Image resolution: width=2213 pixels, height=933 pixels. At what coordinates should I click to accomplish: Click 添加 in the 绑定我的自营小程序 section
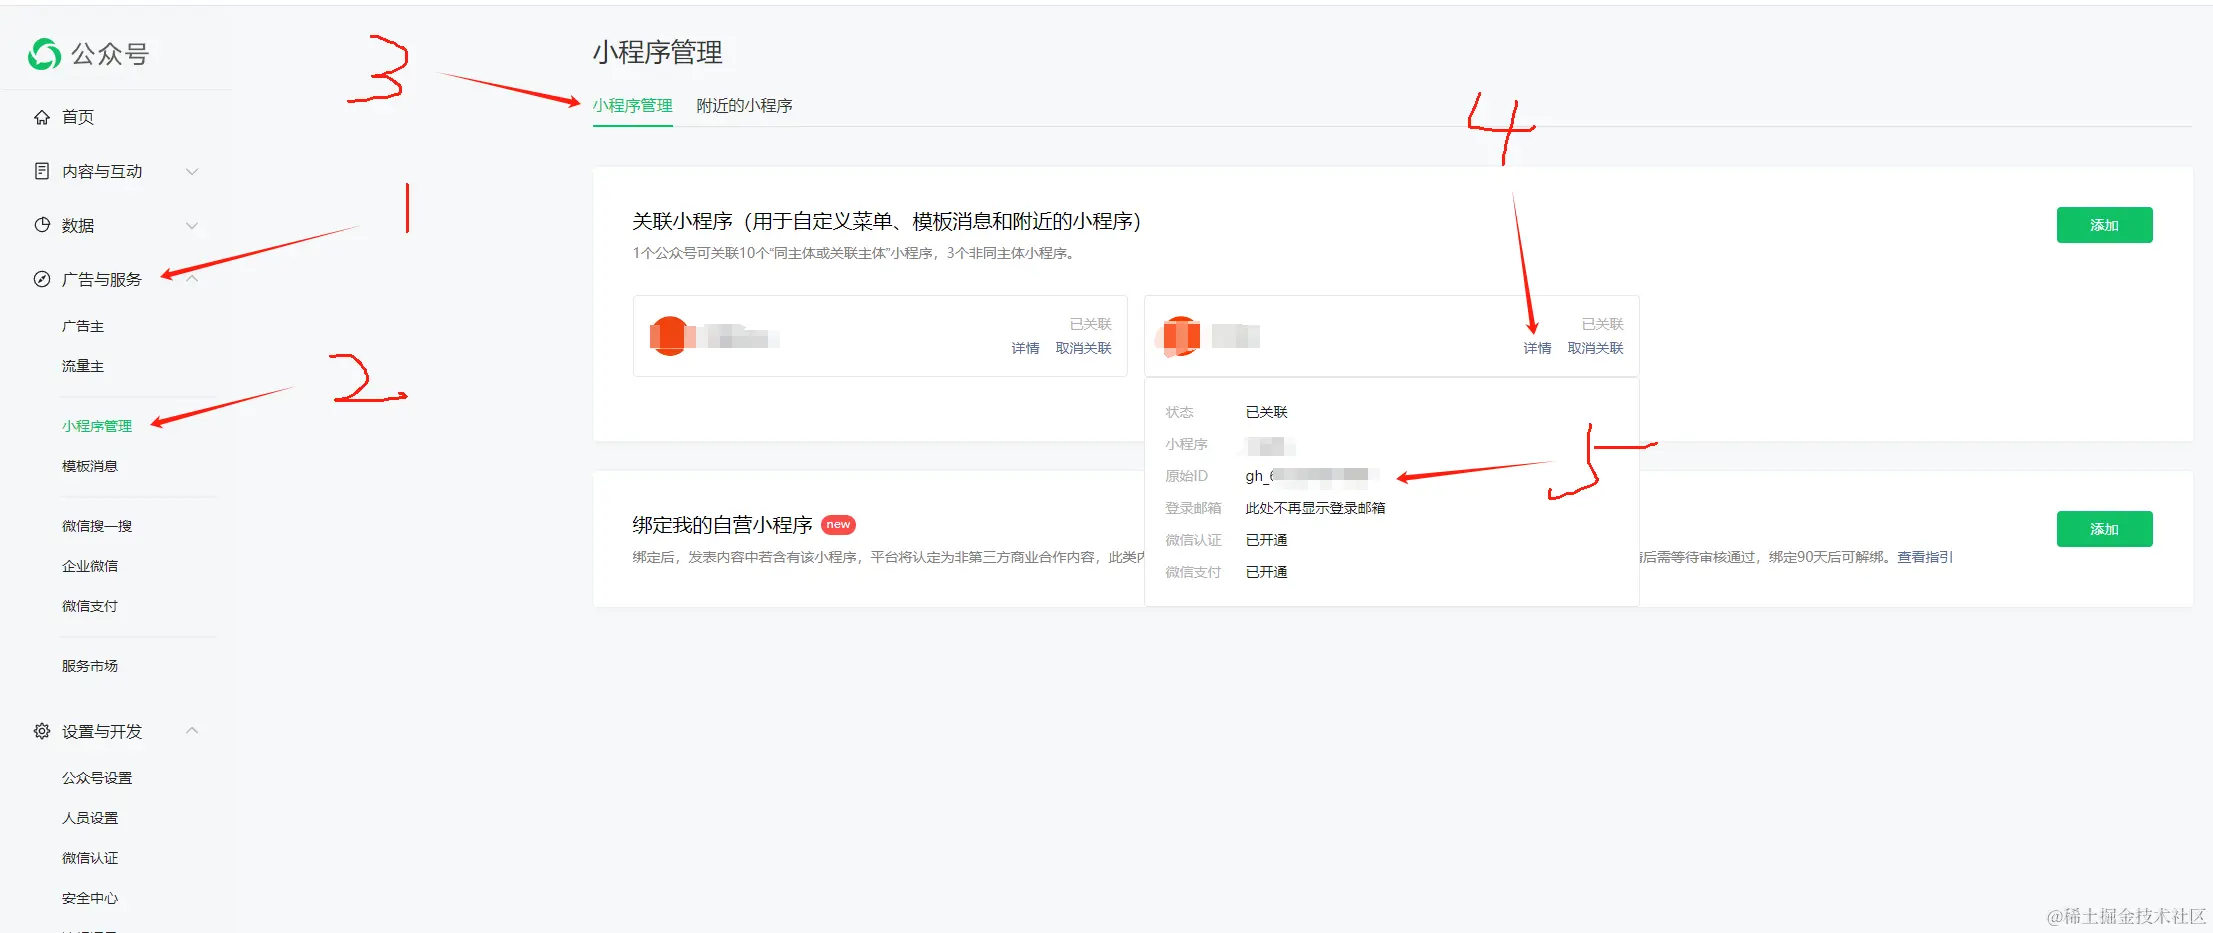(2104, 529)
